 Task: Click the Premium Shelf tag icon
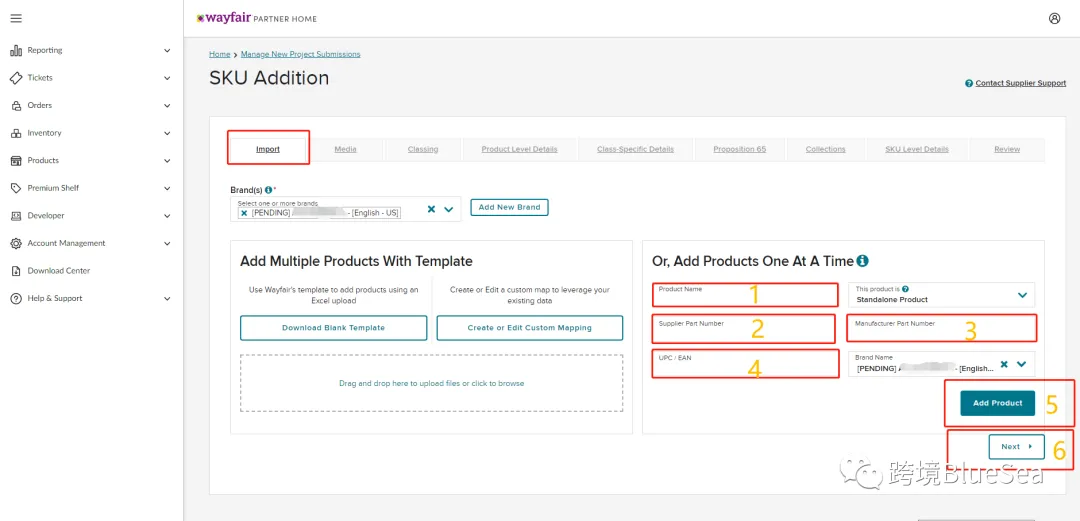[16, 188]
